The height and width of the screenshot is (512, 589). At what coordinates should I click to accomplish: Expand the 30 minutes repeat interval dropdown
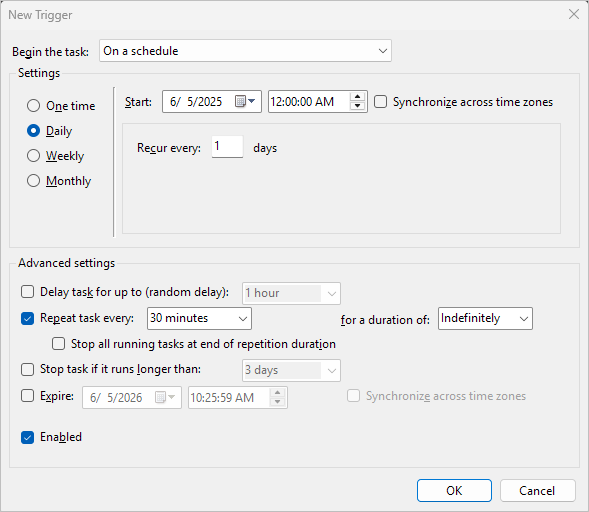[x=199, y=319]
